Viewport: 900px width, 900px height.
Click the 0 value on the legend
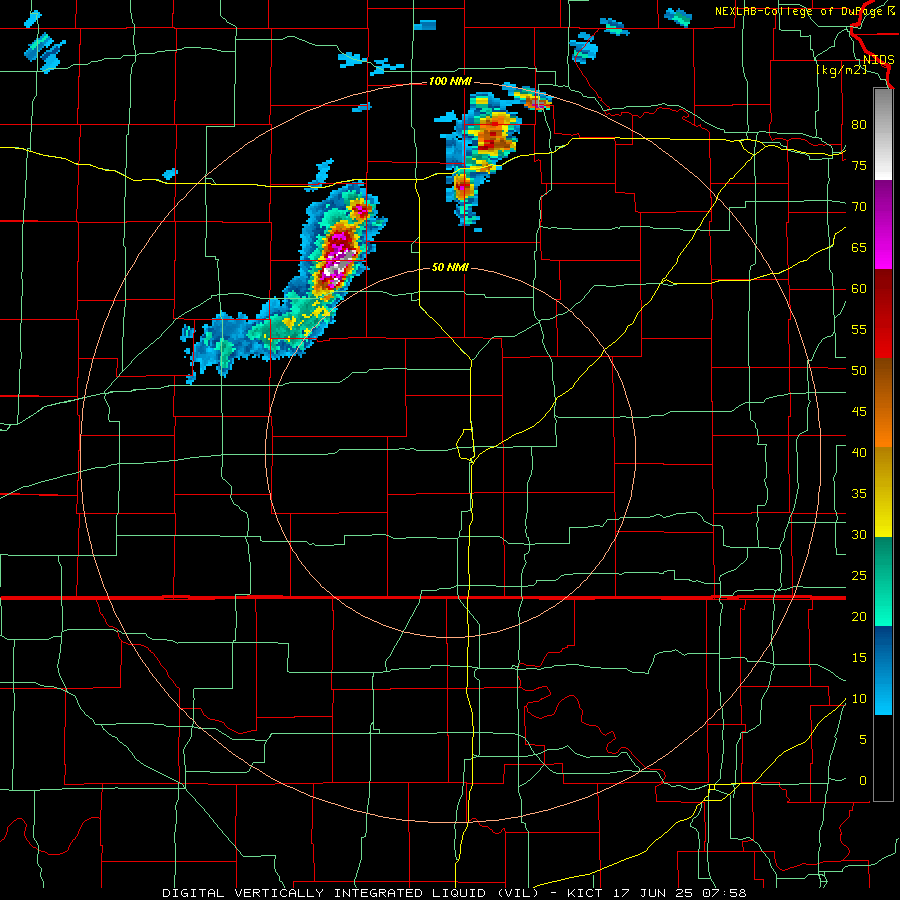click(863, 781)
